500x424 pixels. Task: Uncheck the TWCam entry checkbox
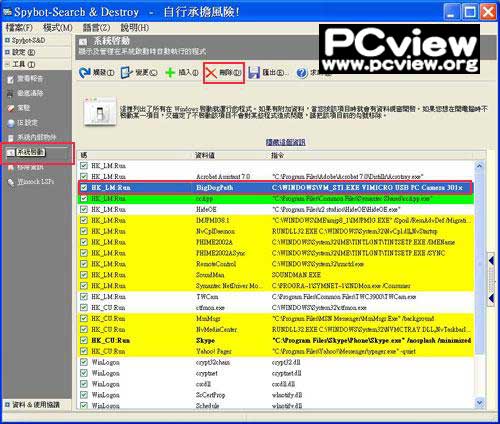(84, 297)
